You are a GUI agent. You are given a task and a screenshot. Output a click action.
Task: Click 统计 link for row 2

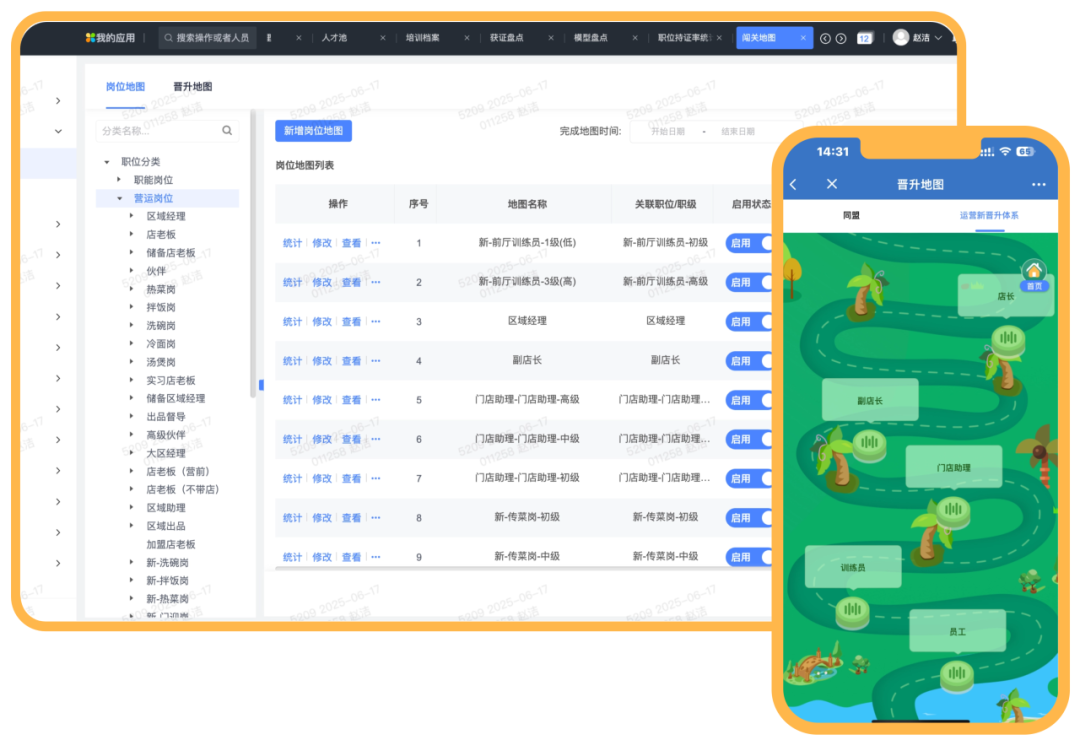pos(292,282)
